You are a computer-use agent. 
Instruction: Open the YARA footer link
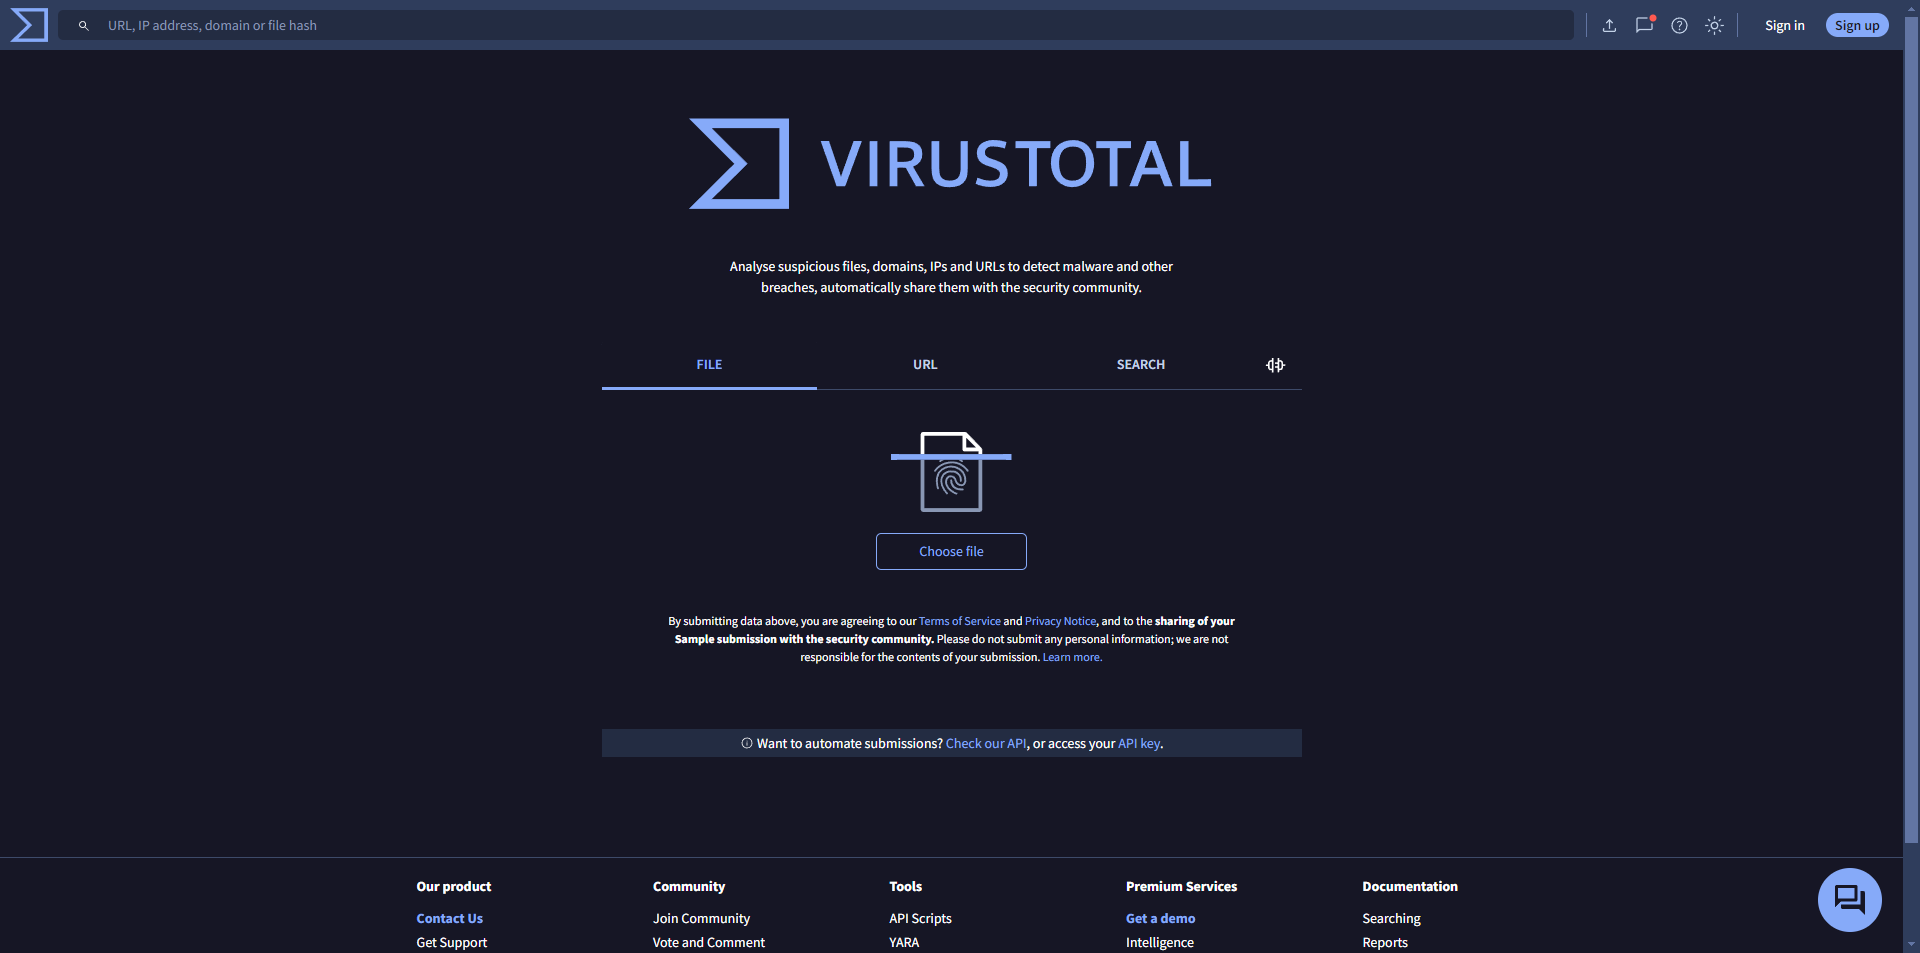904,942
